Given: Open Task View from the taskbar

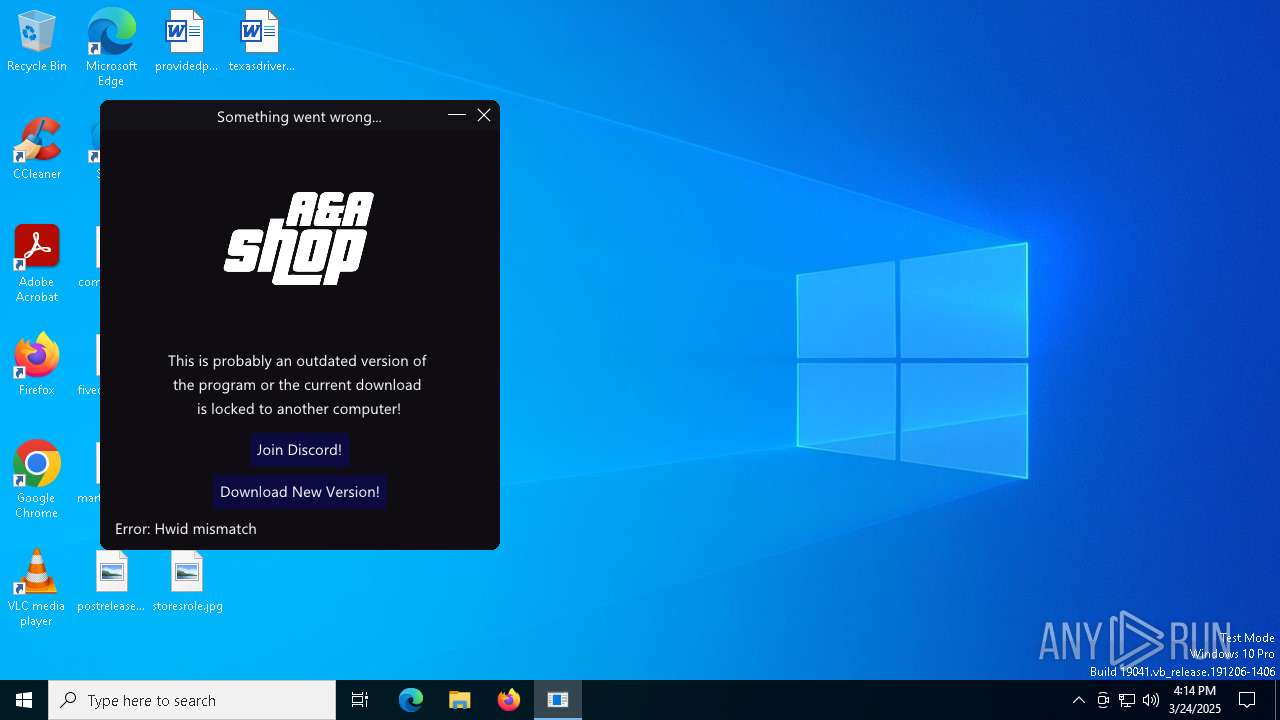Looking at the screenshot, I should (360, 700).
